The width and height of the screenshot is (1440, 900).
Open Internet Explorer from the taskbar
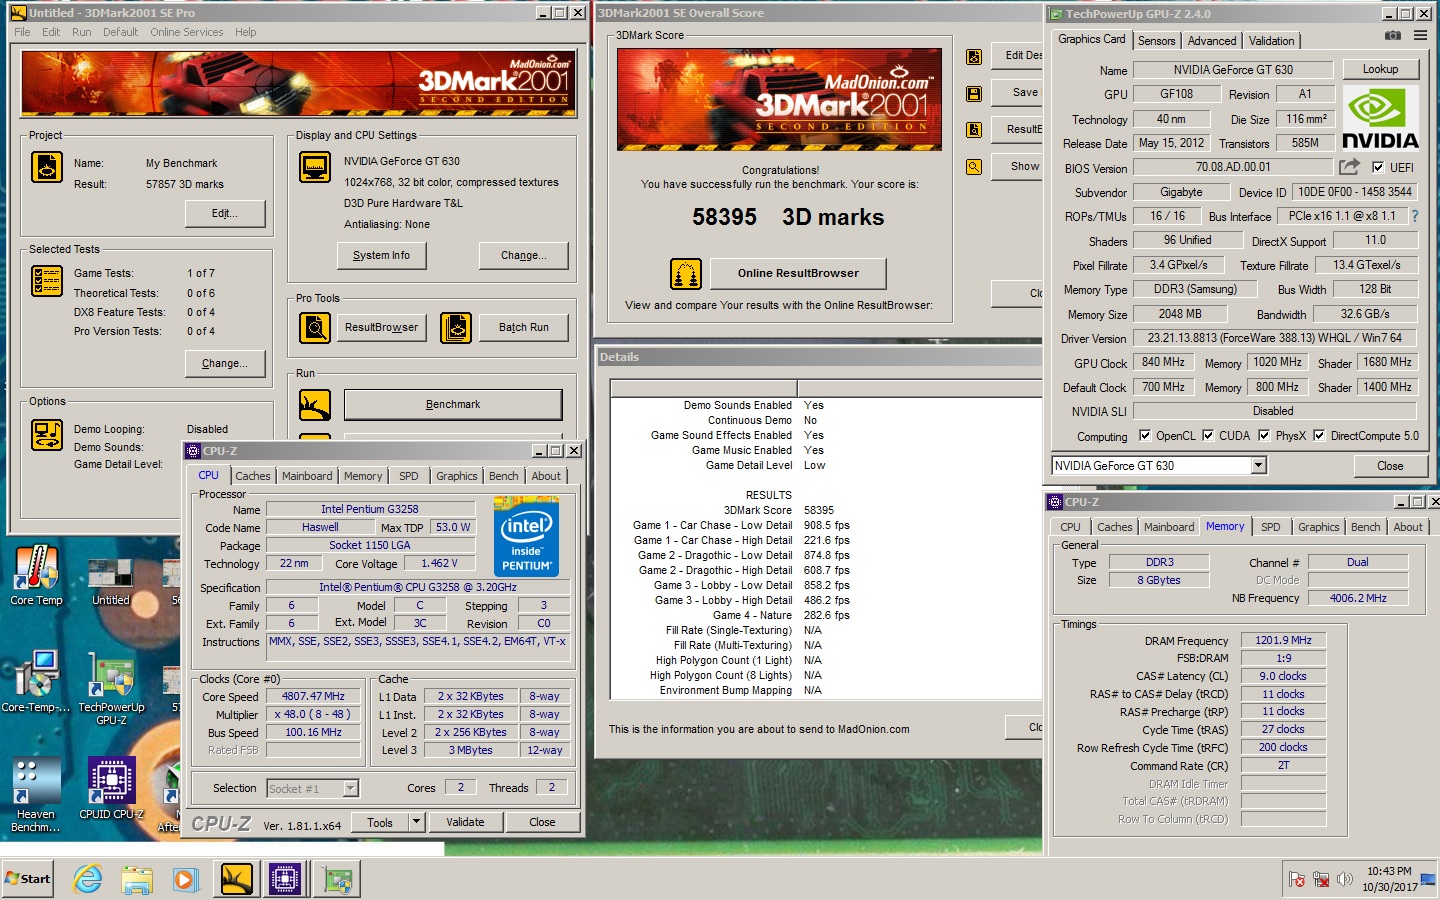(x=88, y=879)
